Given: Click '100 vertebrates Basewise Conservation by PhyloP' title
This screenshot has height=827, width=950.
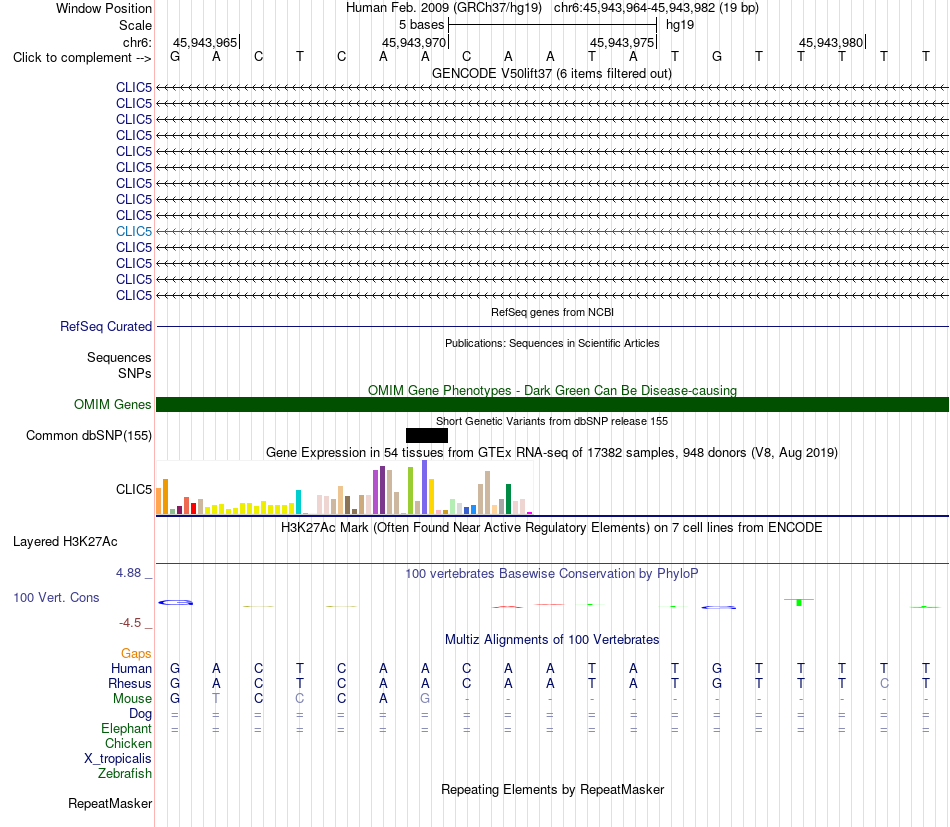Looking at the screenshot, I should tap(552, 573).
